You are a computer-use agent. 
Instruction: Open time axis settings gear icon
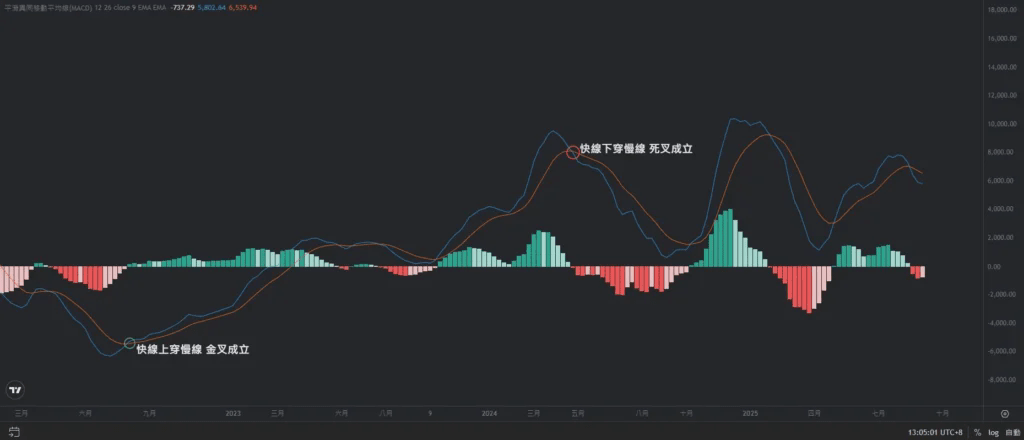(x=1004, y=413)
